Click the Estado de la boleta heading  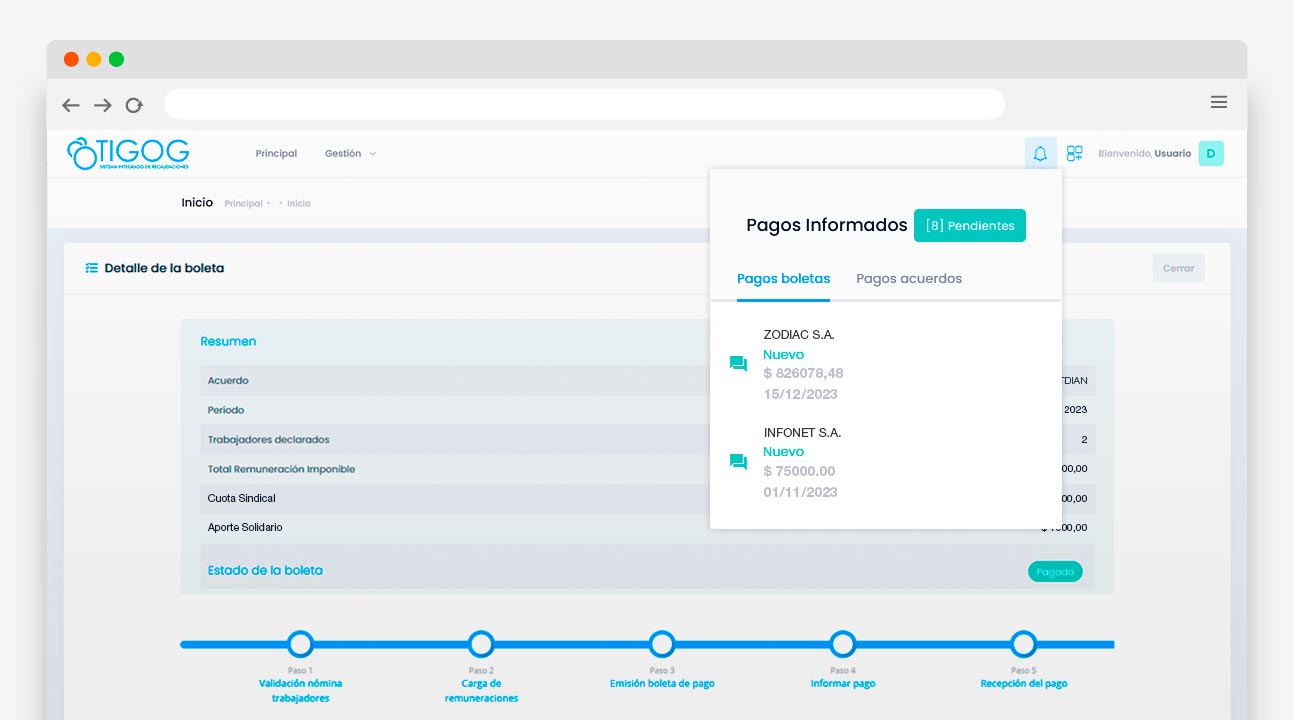click(265, 570)
